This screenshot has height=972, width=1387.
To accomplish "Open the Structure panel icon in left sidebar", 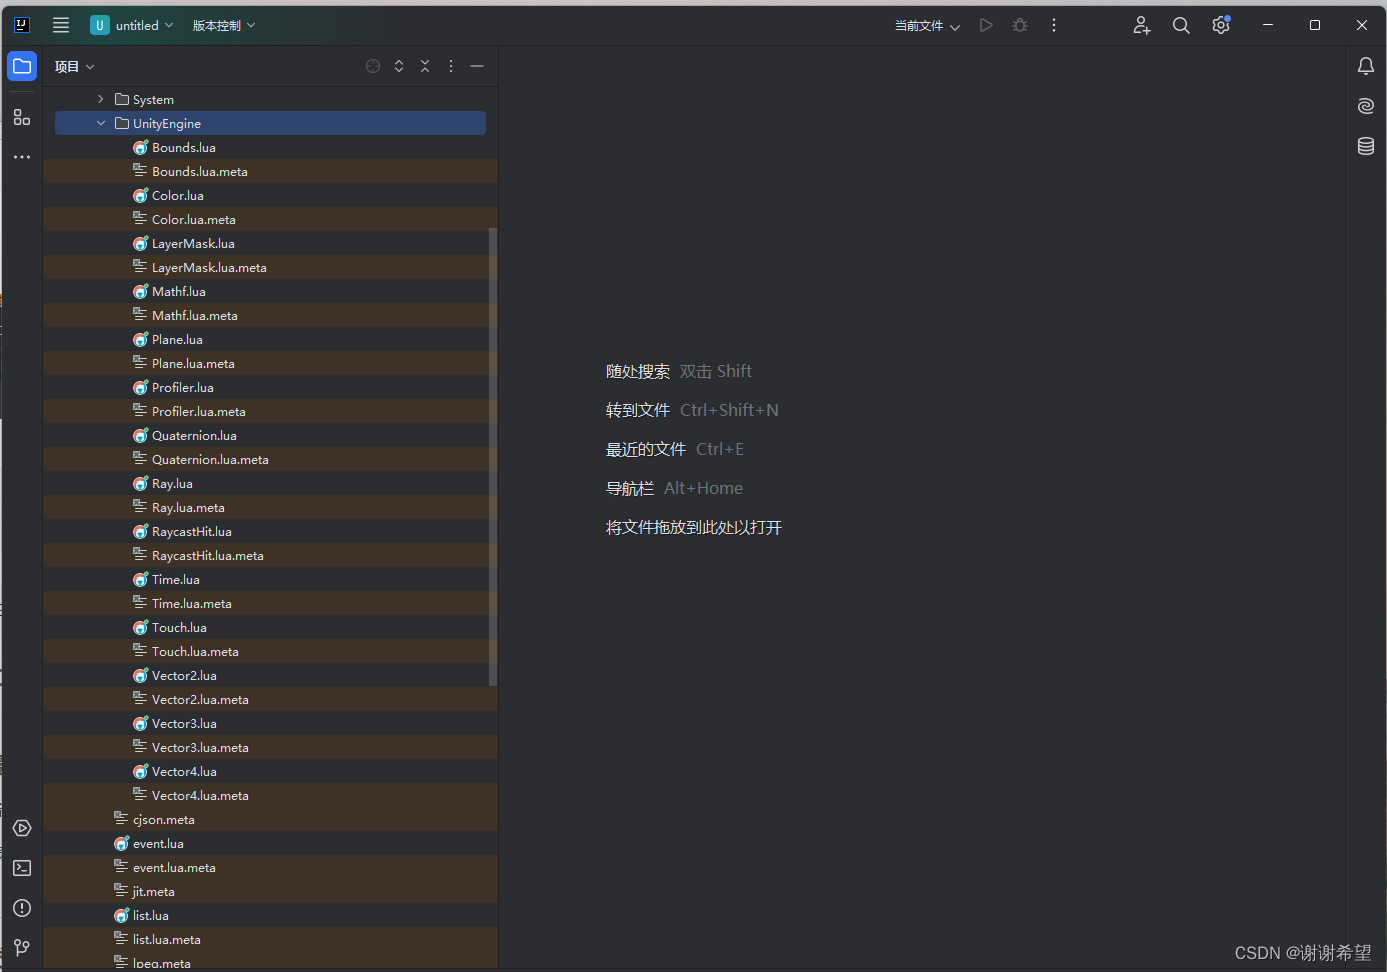I will pos(21,116).
